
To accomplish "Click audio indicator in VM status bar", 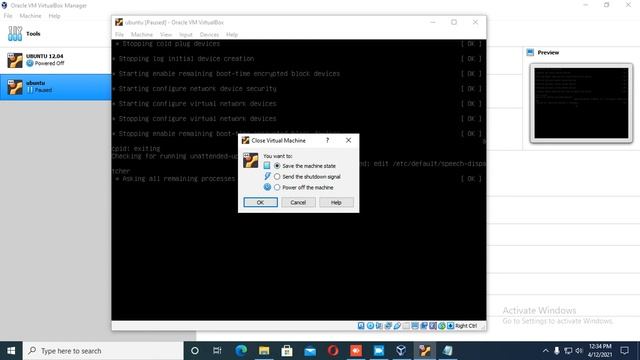I will point(379,326).
